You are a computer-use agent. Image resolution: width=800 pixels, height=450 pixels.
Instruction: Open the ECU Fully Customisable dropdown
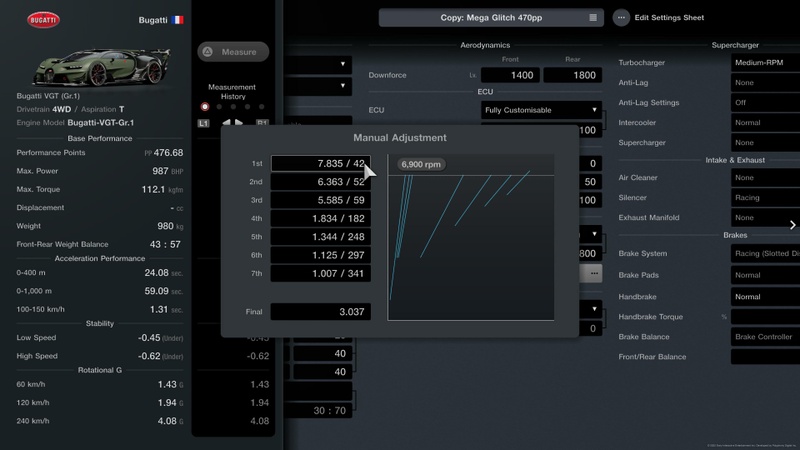coord(541,110)
